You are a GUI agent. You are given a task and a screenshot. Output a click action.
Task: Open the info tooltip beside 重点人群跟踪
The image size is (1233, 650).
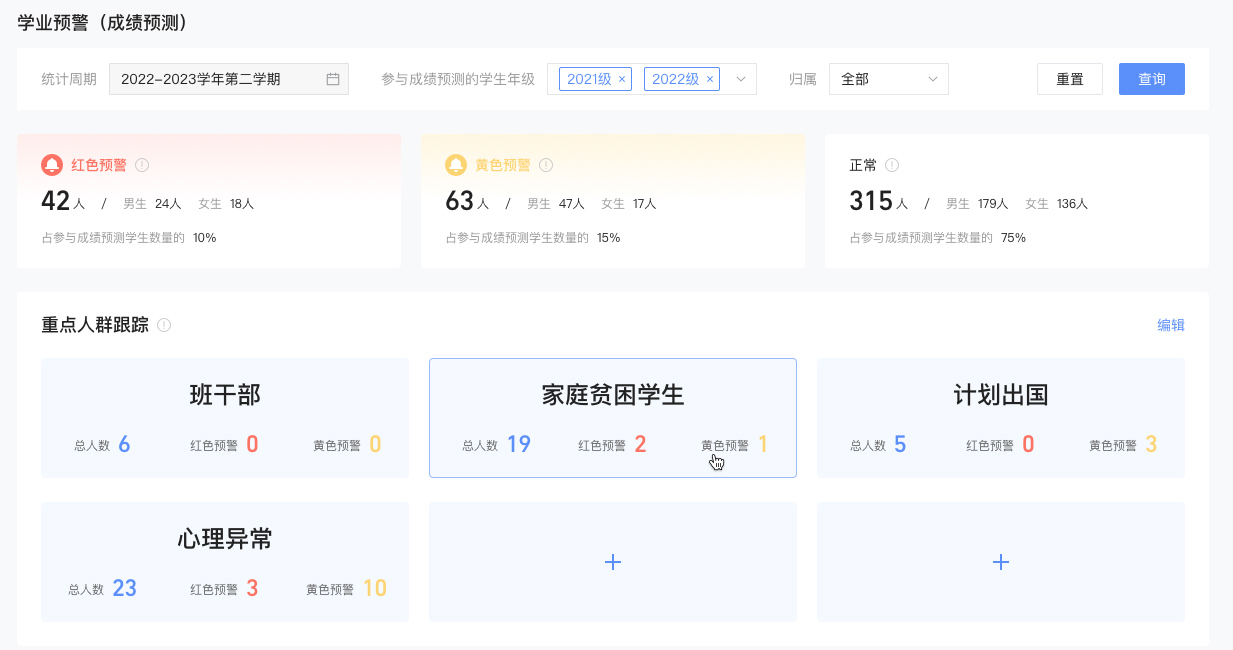coord(166,324)
